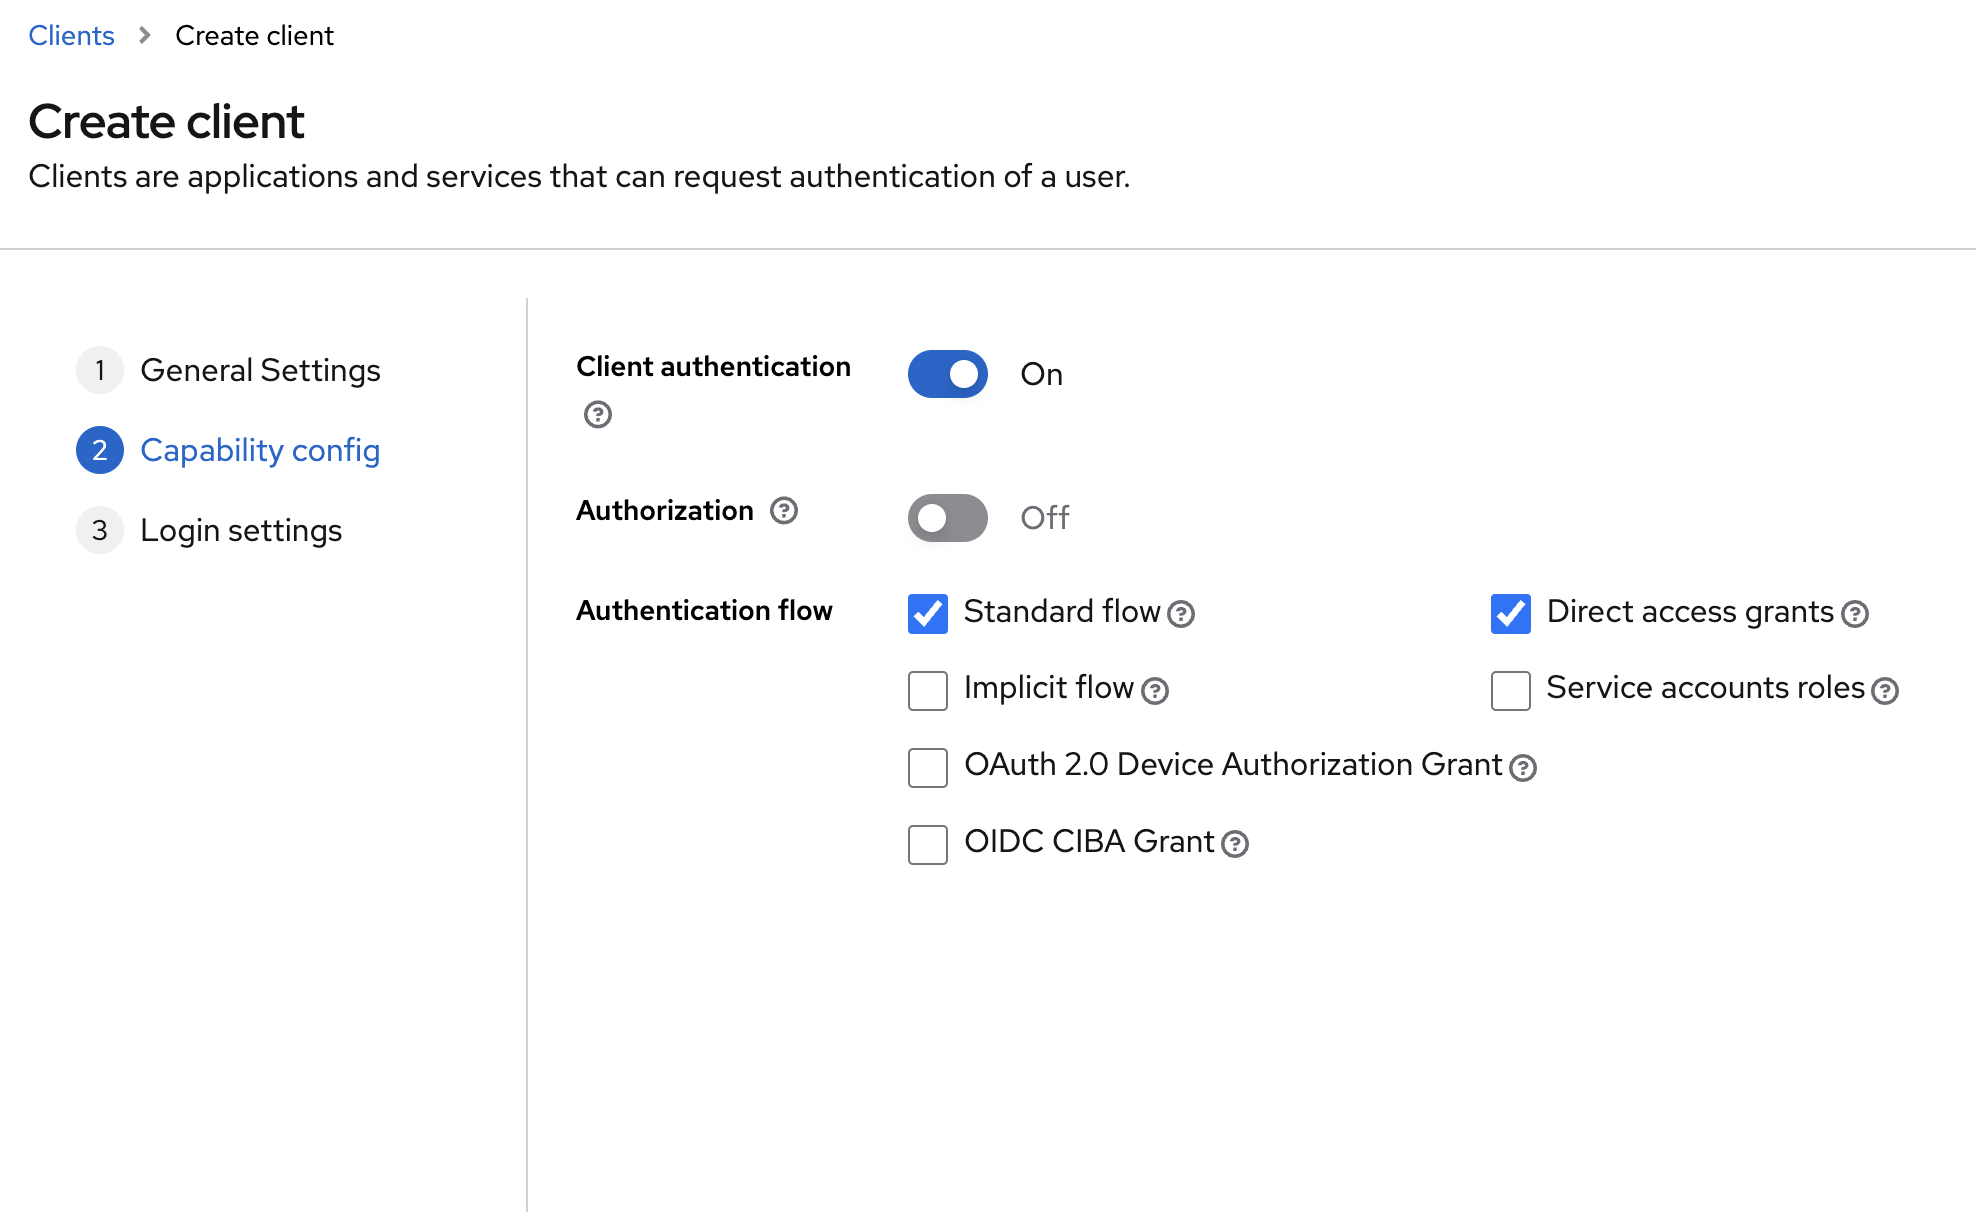Click Service accounts roles help icon
The width and height of the screenshot is (1976, 1212).
(1885, 691)
